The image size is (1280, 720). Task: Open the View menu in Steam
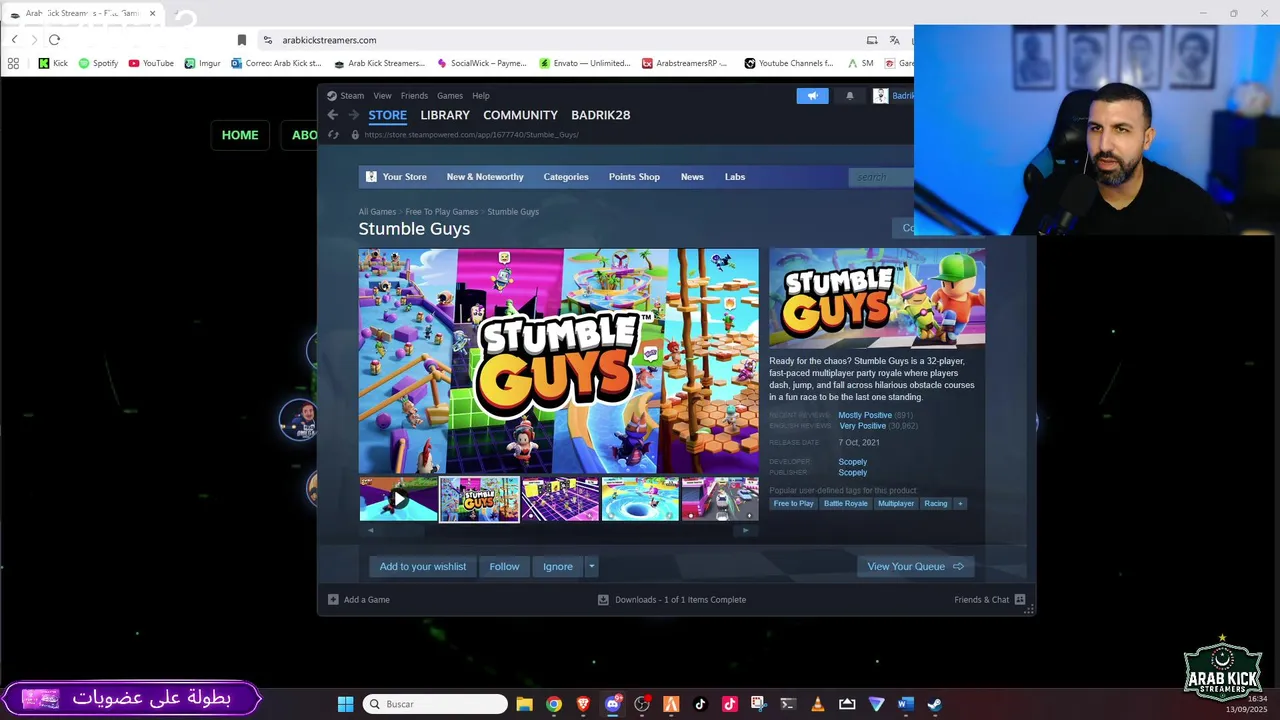[382, 96]
